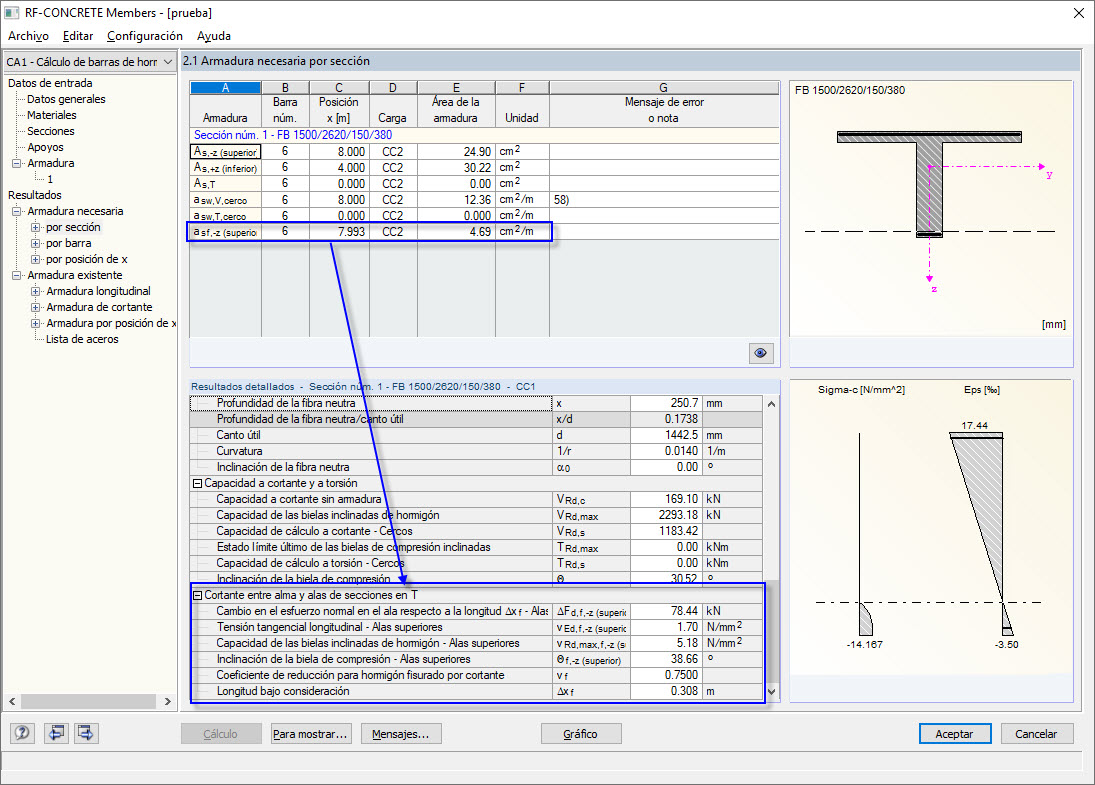Viewport: 1095px width, 785px height.
Task: Select 'Tensión tangencial longitudinal - Alas superiores' row
Action: coord(476,627)
